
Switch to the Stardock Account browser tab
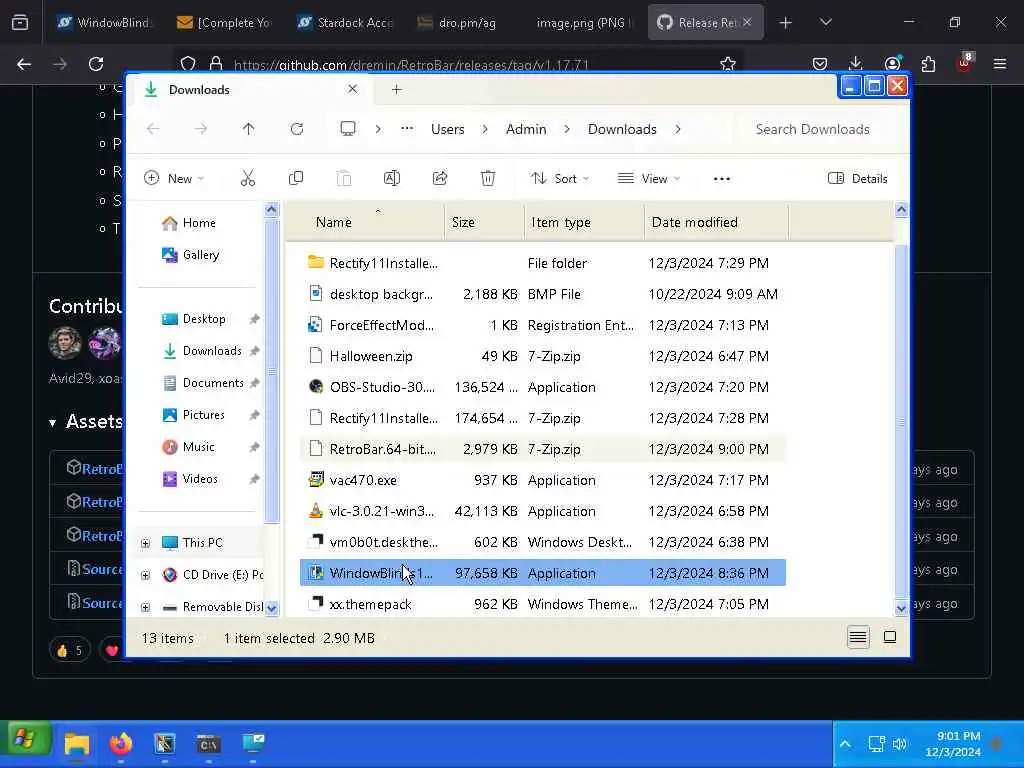point(344,23)
